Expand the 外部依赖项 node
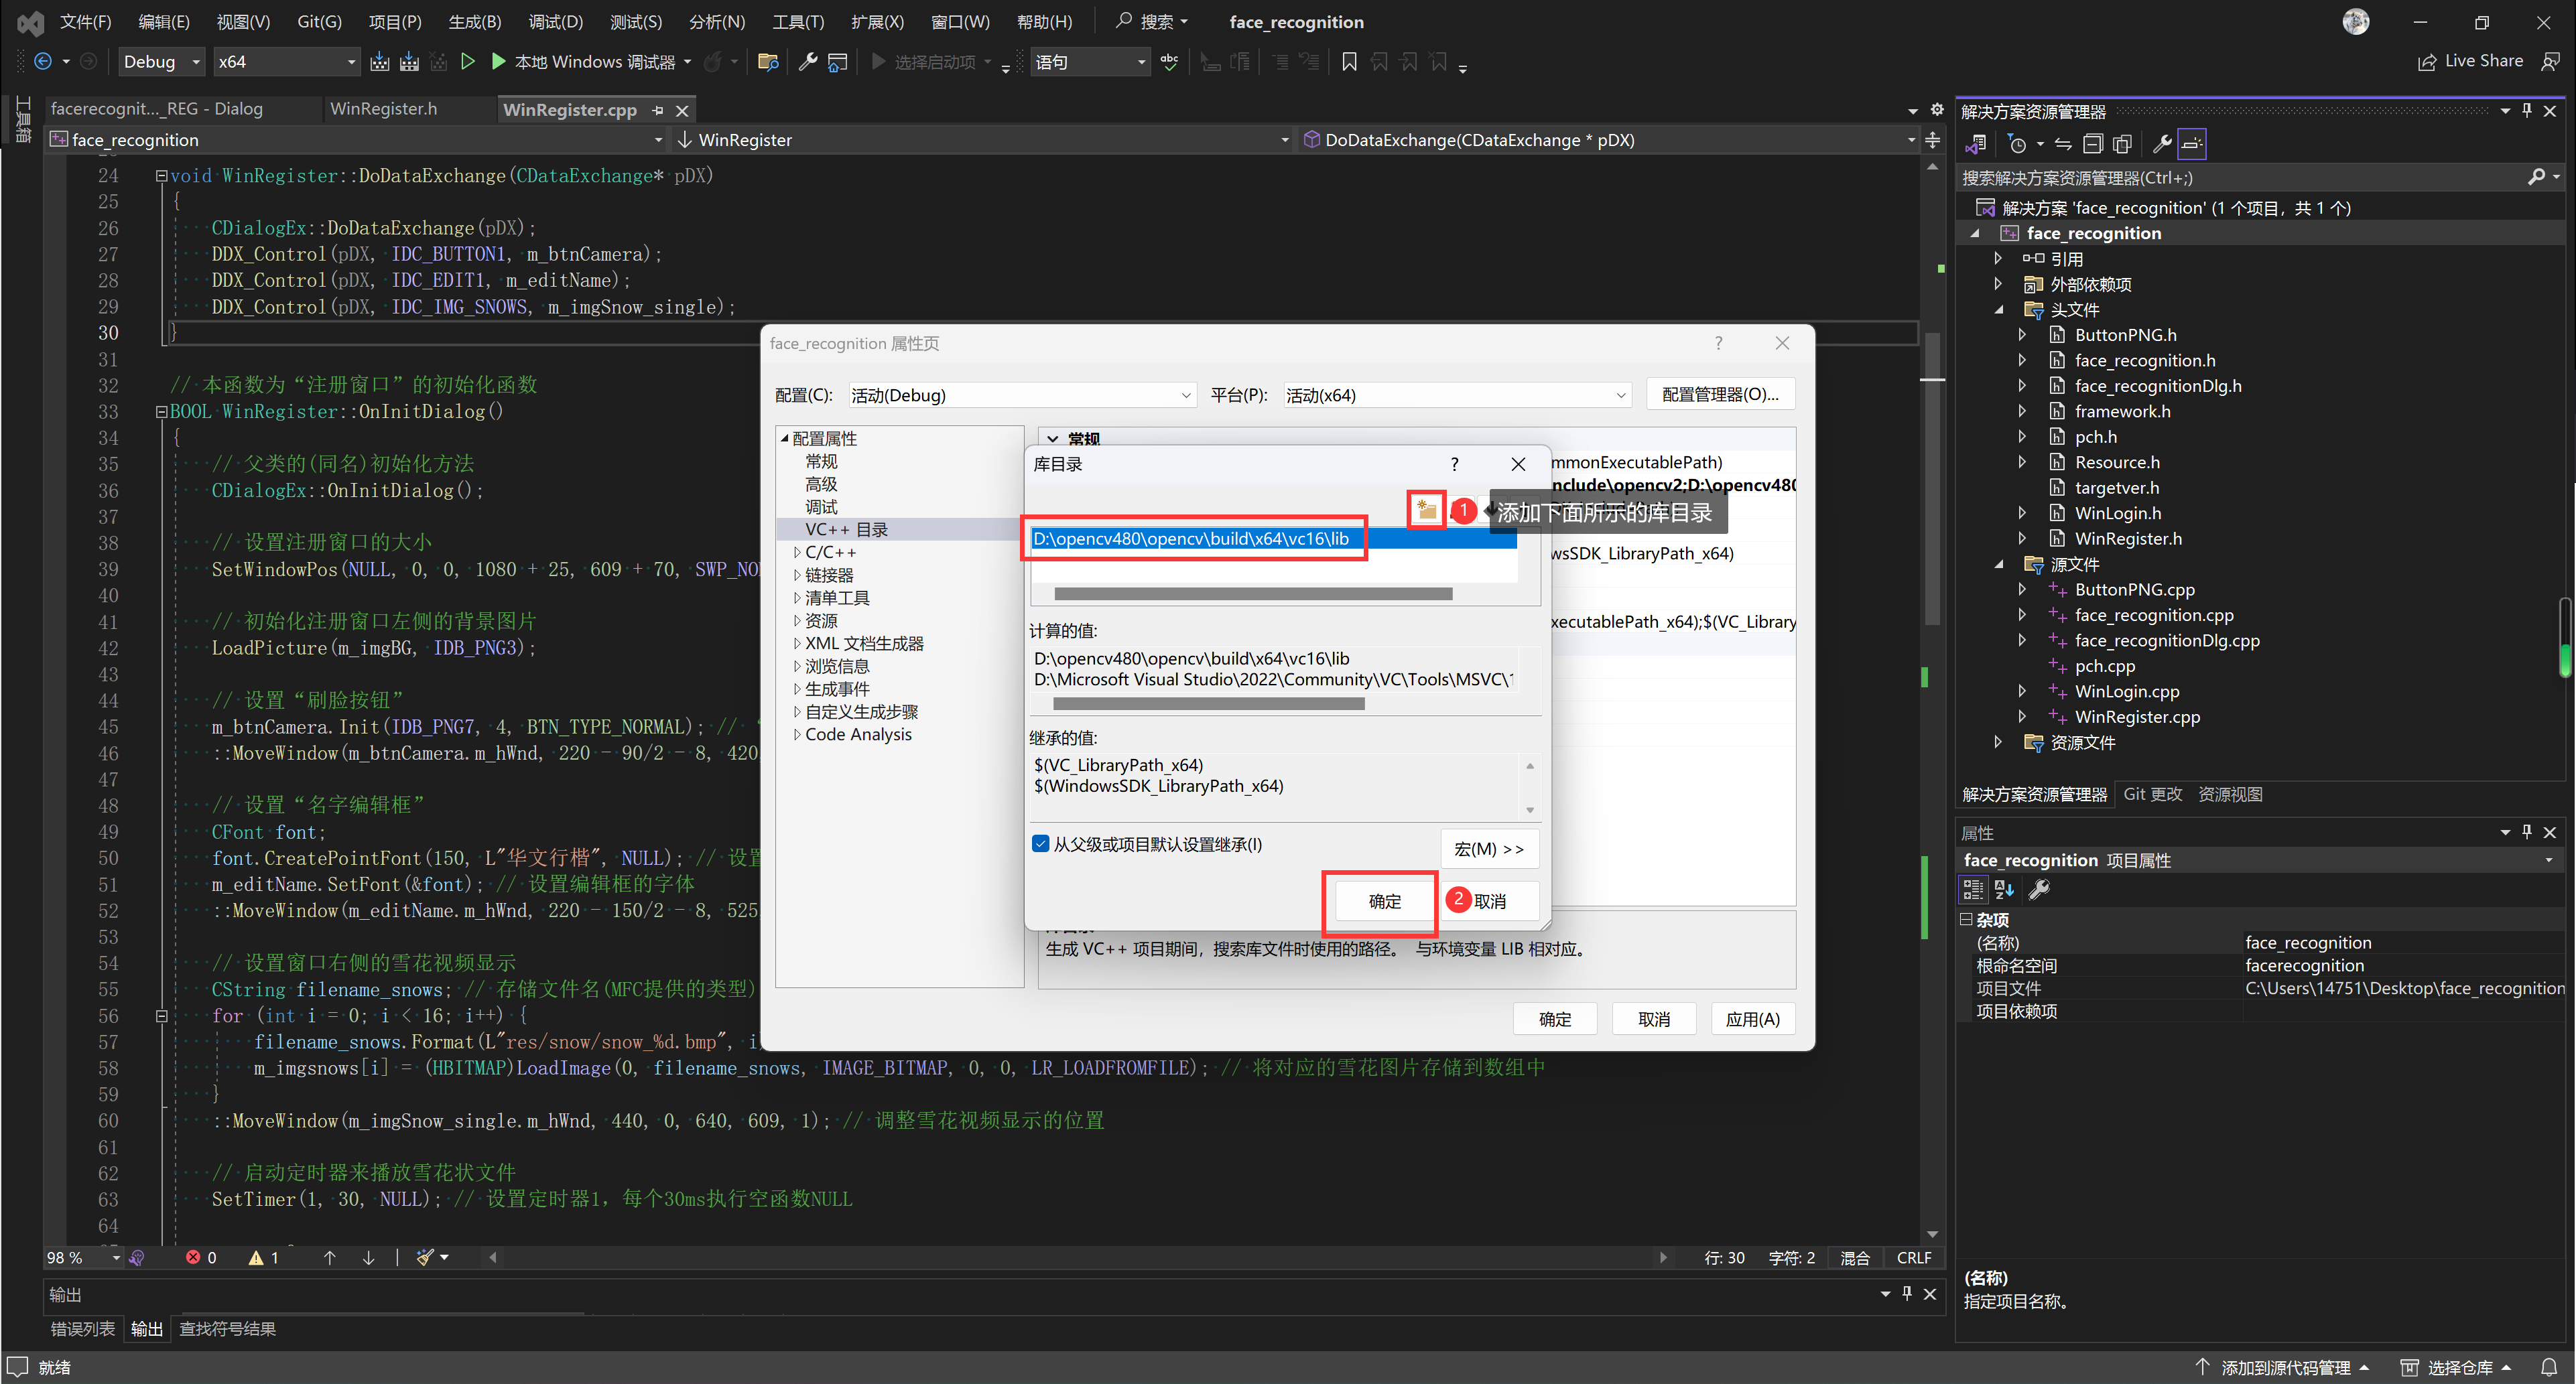The width and height of the screenshot is (2576, 1384). (x=1998, y=284)
